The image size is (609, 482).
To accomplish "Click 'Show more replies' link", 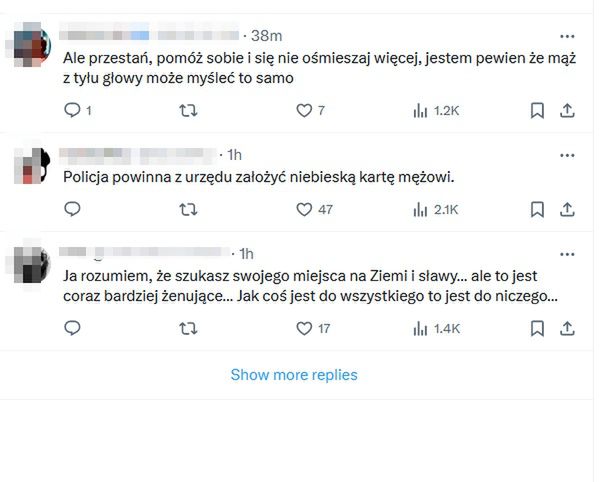I will tap(294, 375).
